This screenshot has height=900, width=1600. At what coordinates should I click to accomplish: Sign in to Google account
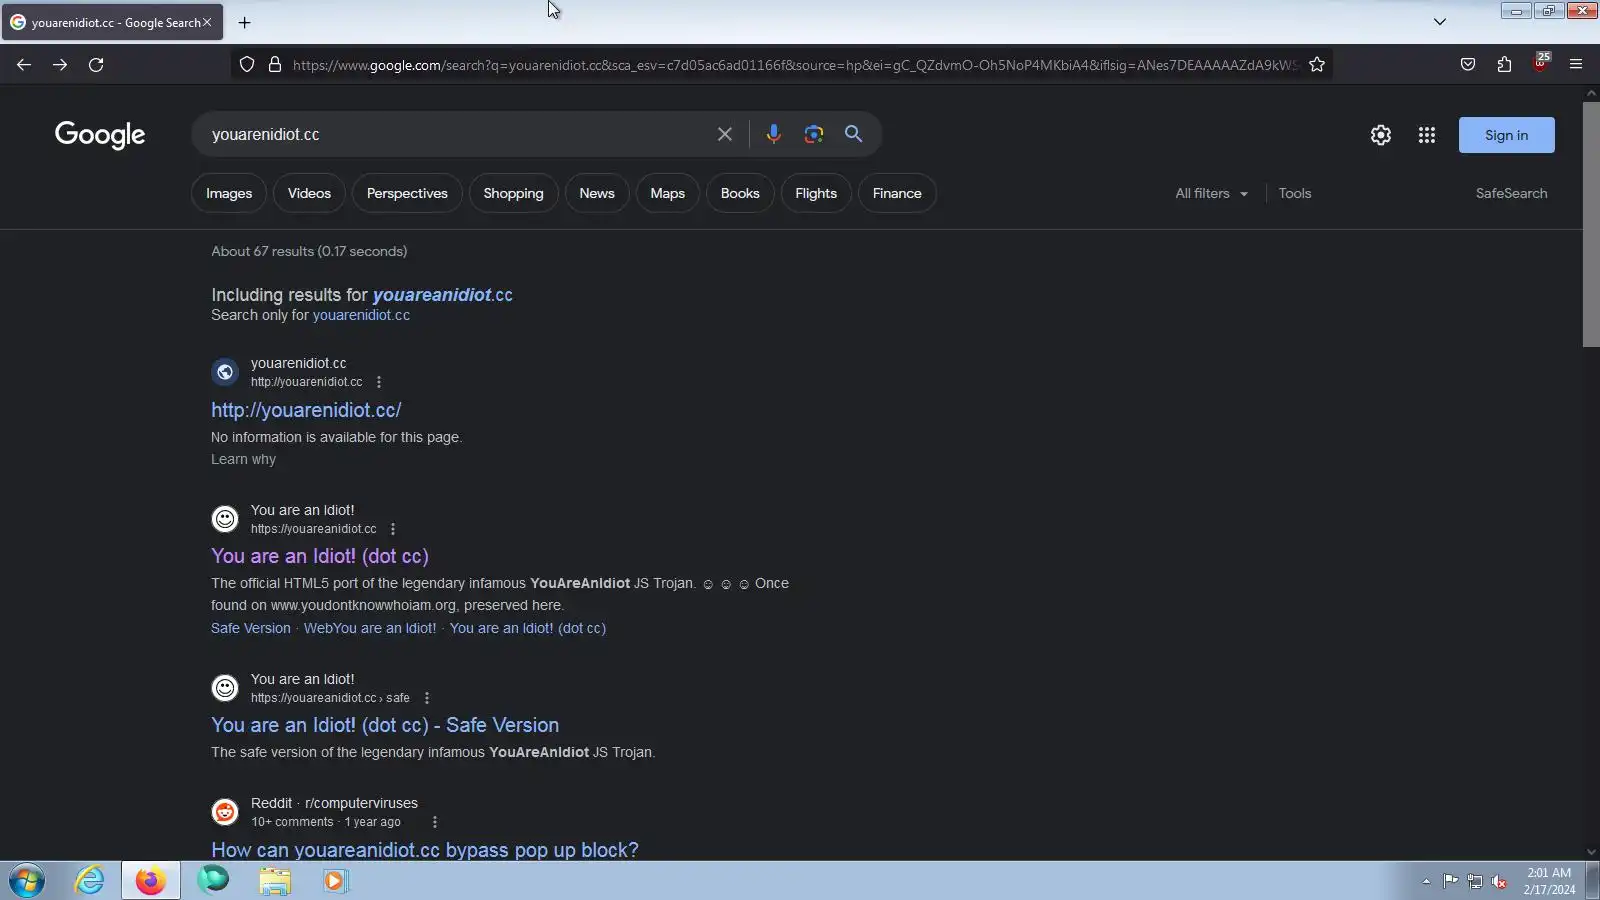pos(1507,135)
